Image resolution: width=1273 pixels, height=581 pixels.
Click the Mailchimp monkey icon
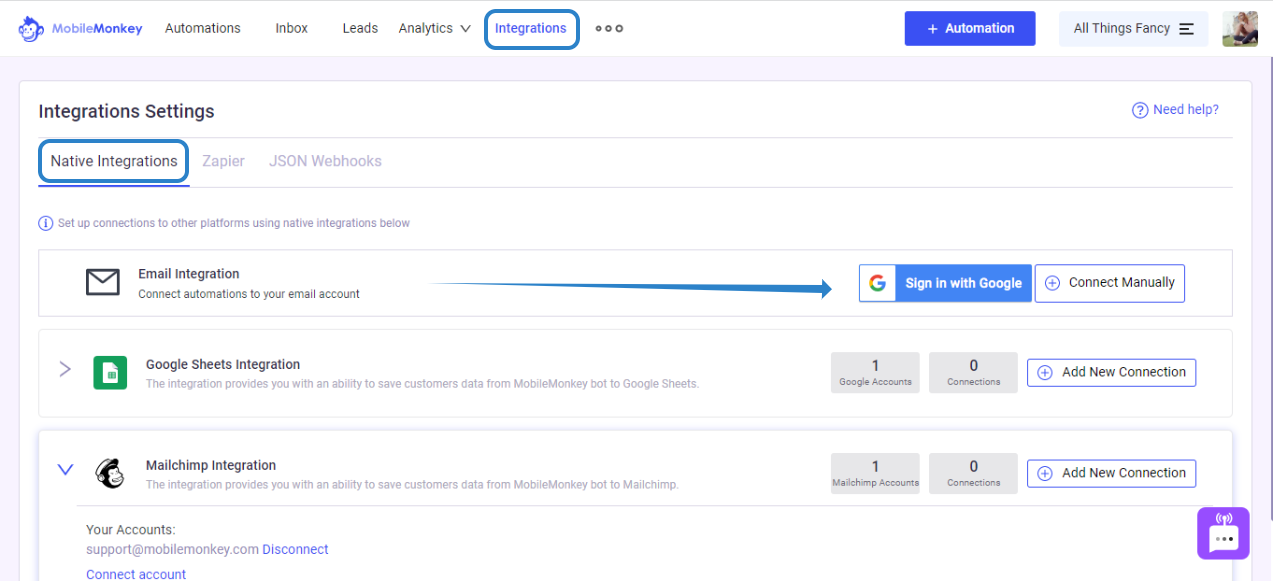110,474
